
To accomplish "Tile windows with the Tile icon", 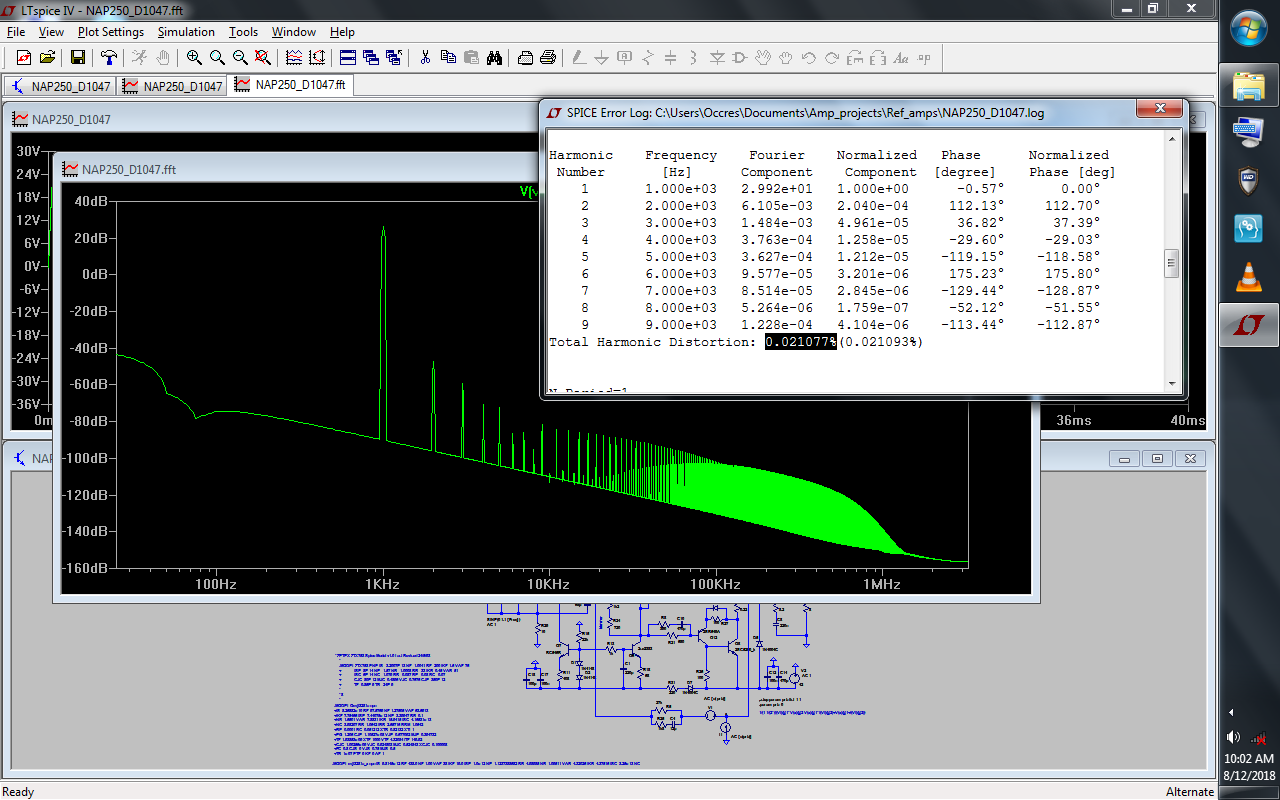I will [x=348, y=57].
